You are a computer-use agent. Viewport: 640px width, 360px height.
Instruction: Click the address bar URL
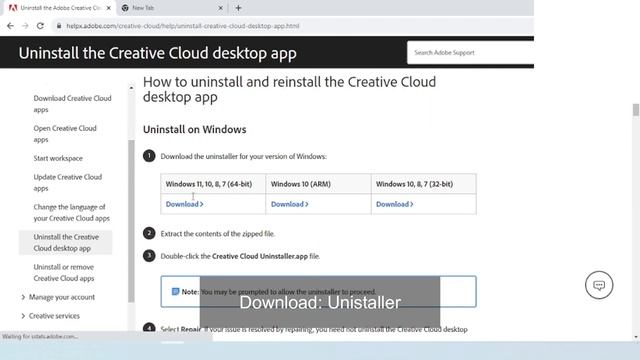click(x=183, y=26)
